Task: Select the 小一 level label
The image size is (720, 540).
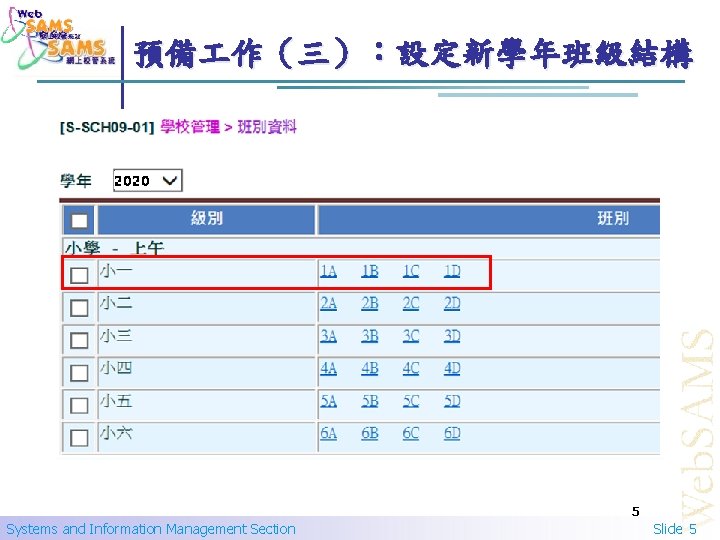Action: (x=116, y=271)
